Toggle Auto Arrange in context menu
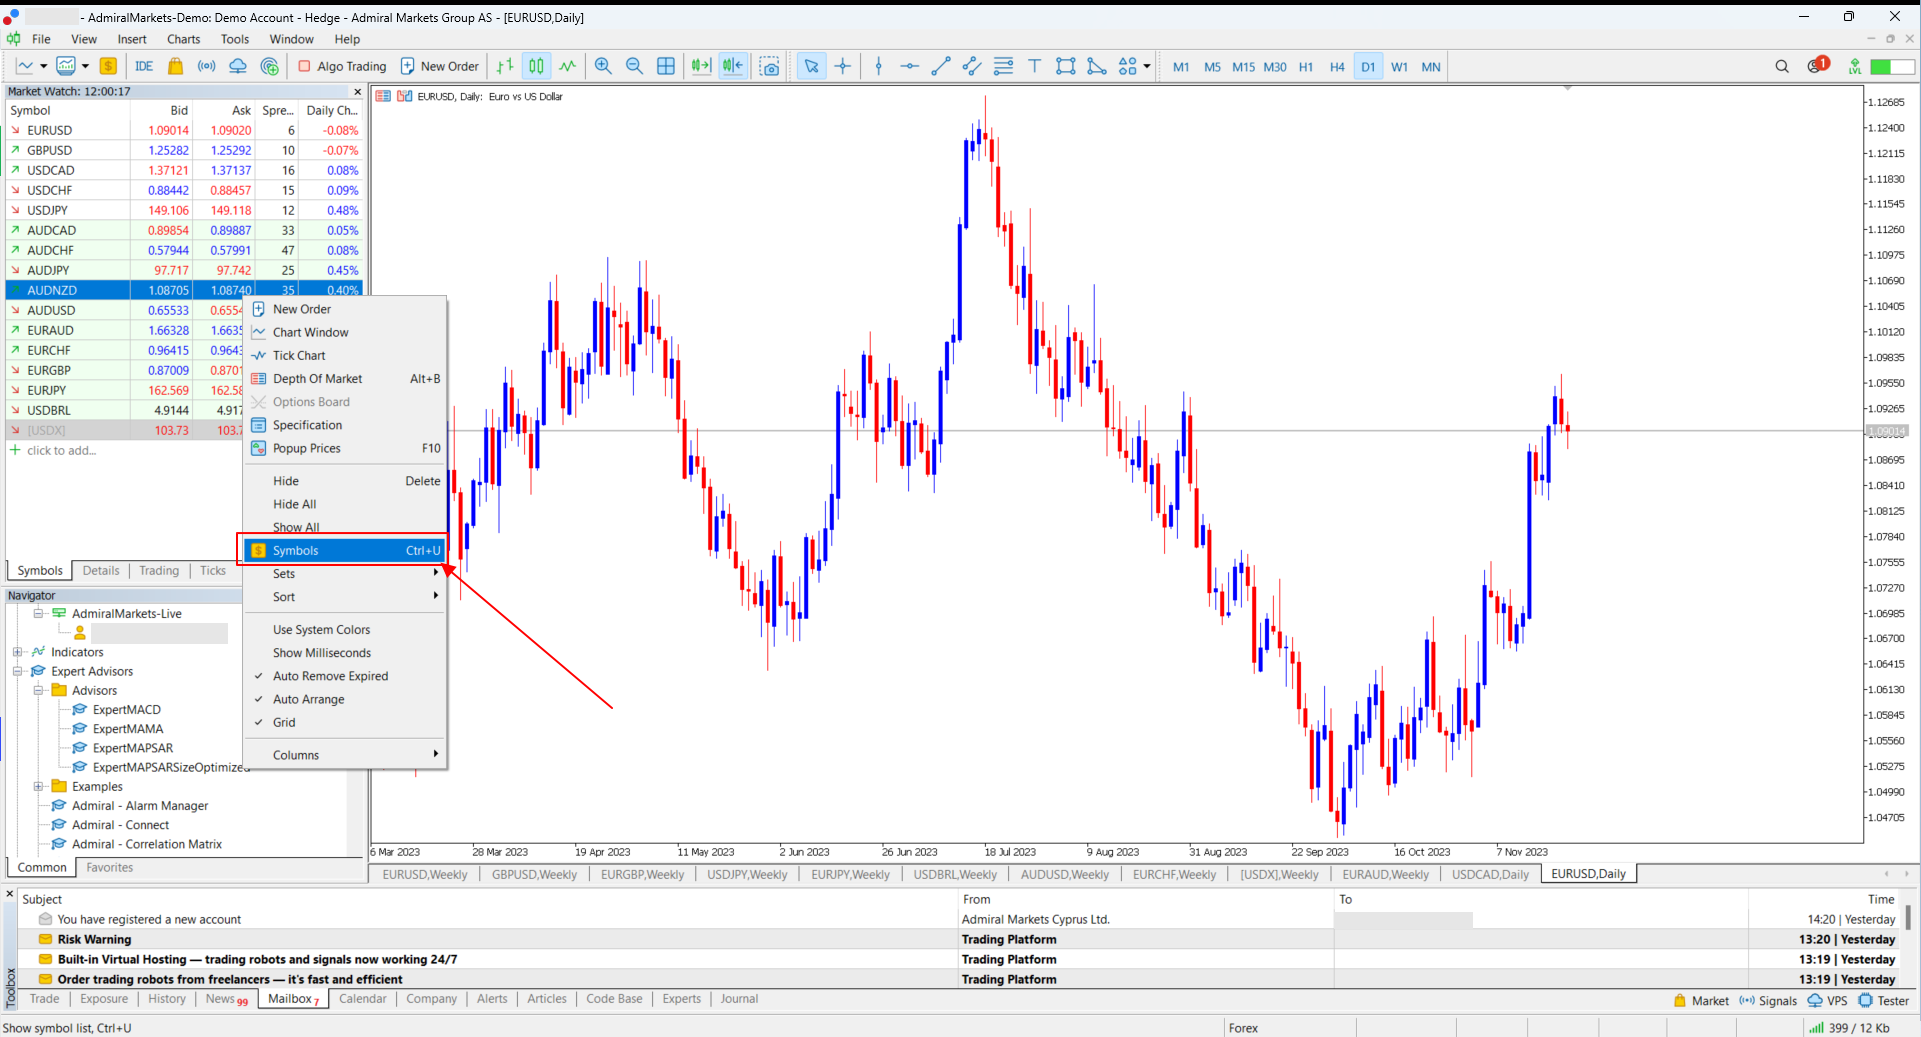 (x=308, y=699)
